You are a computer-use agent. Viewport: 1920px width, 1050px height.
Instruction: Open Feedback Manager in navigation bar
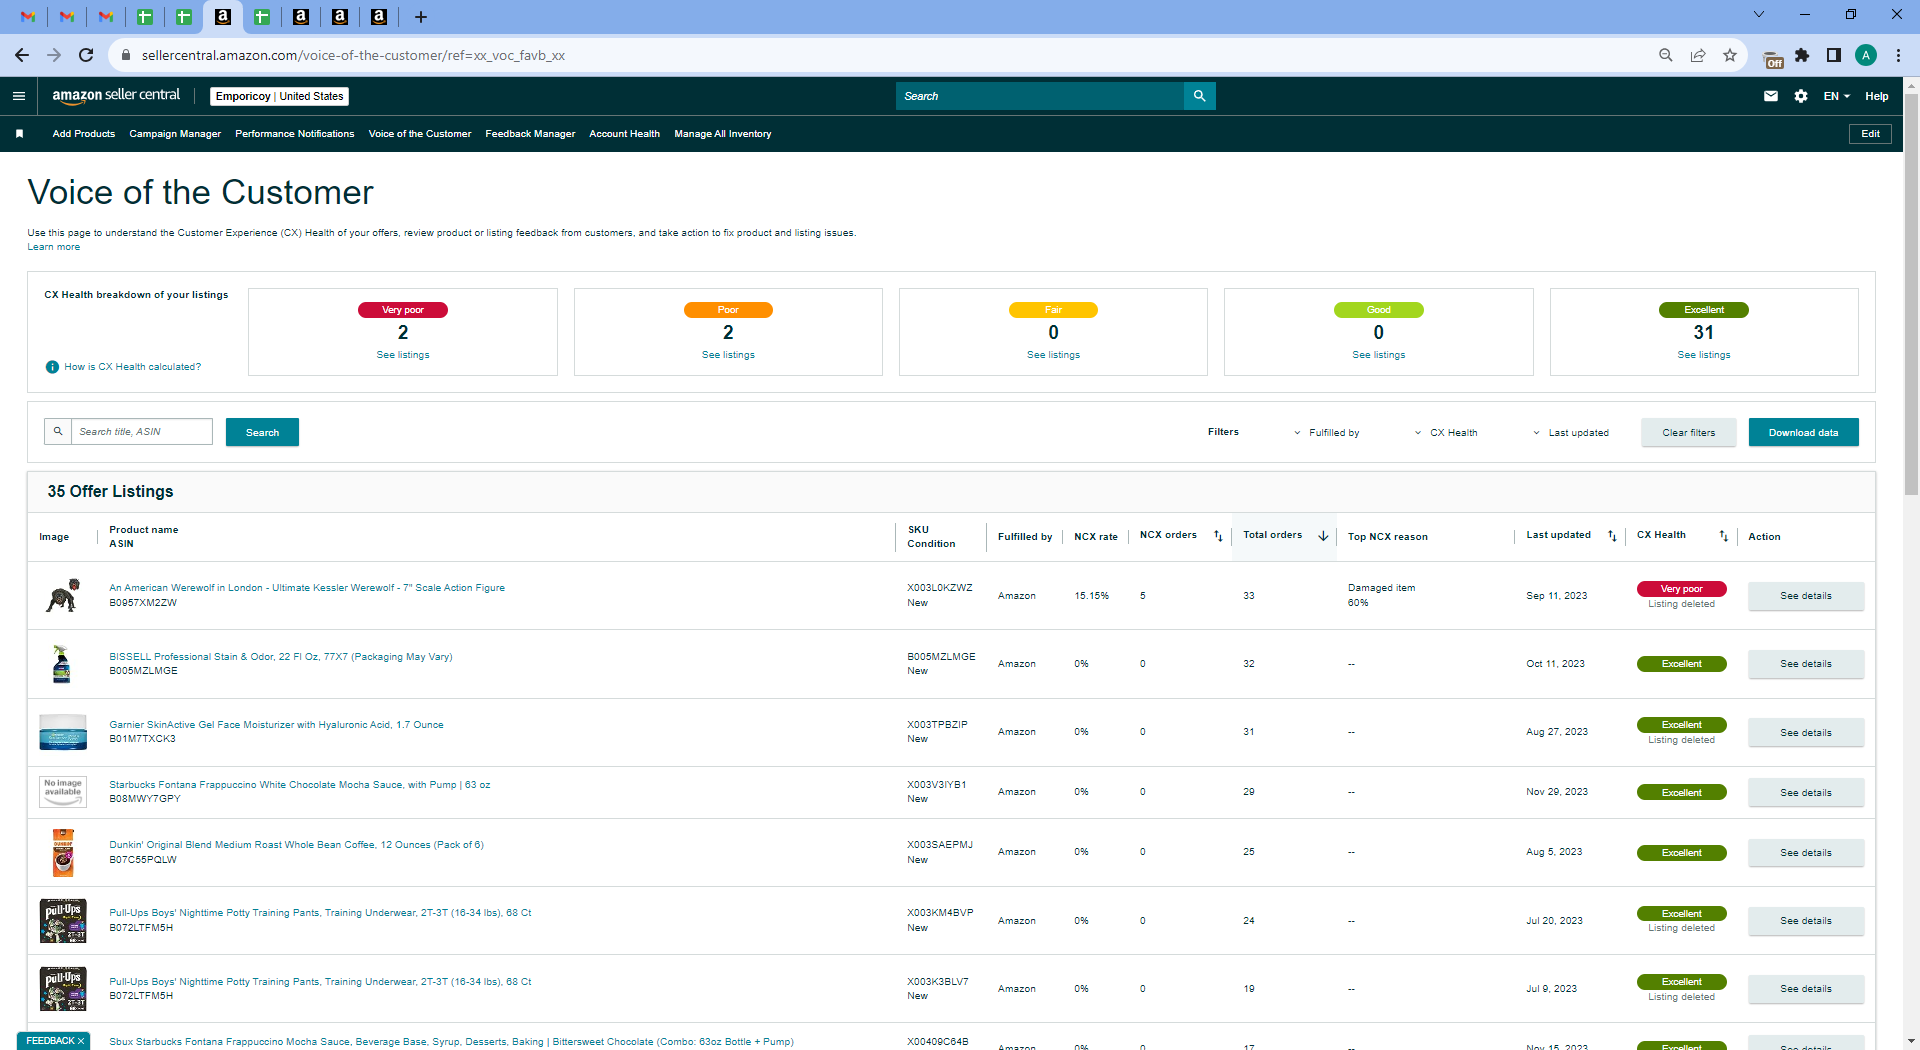pos(530,134)
